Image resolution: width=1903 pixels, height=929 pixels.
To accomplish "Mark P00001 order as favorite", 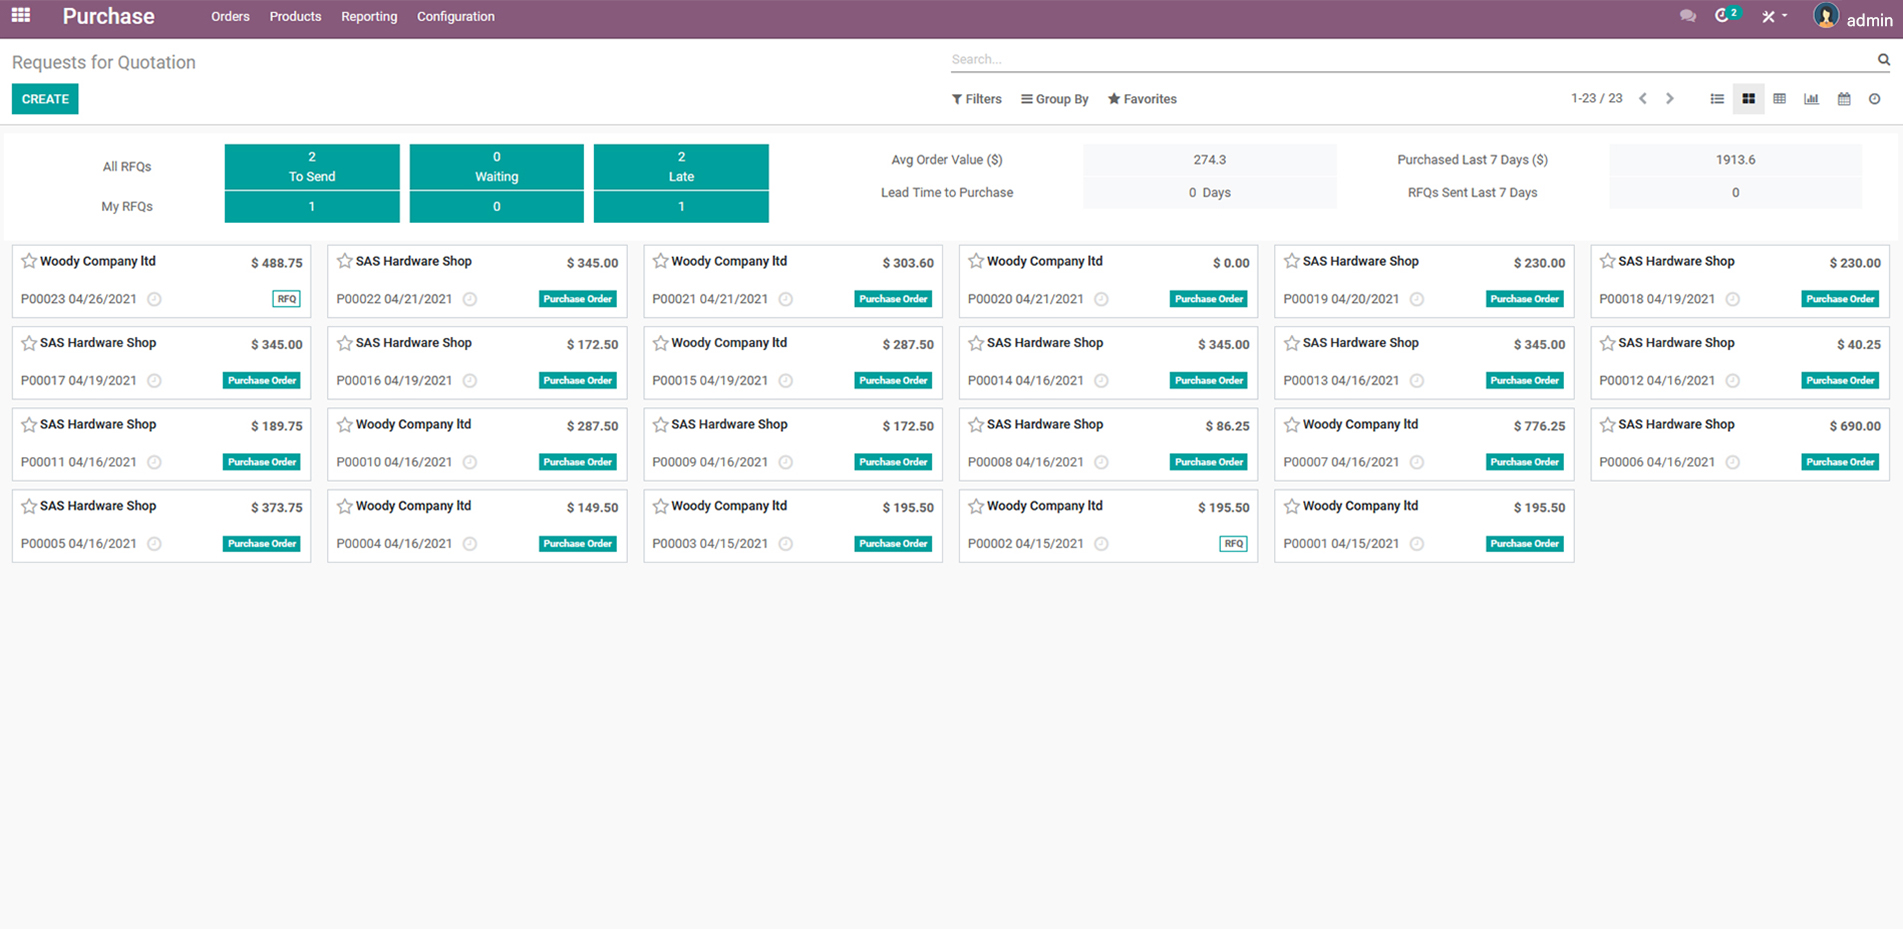I will coord(1292,506).
